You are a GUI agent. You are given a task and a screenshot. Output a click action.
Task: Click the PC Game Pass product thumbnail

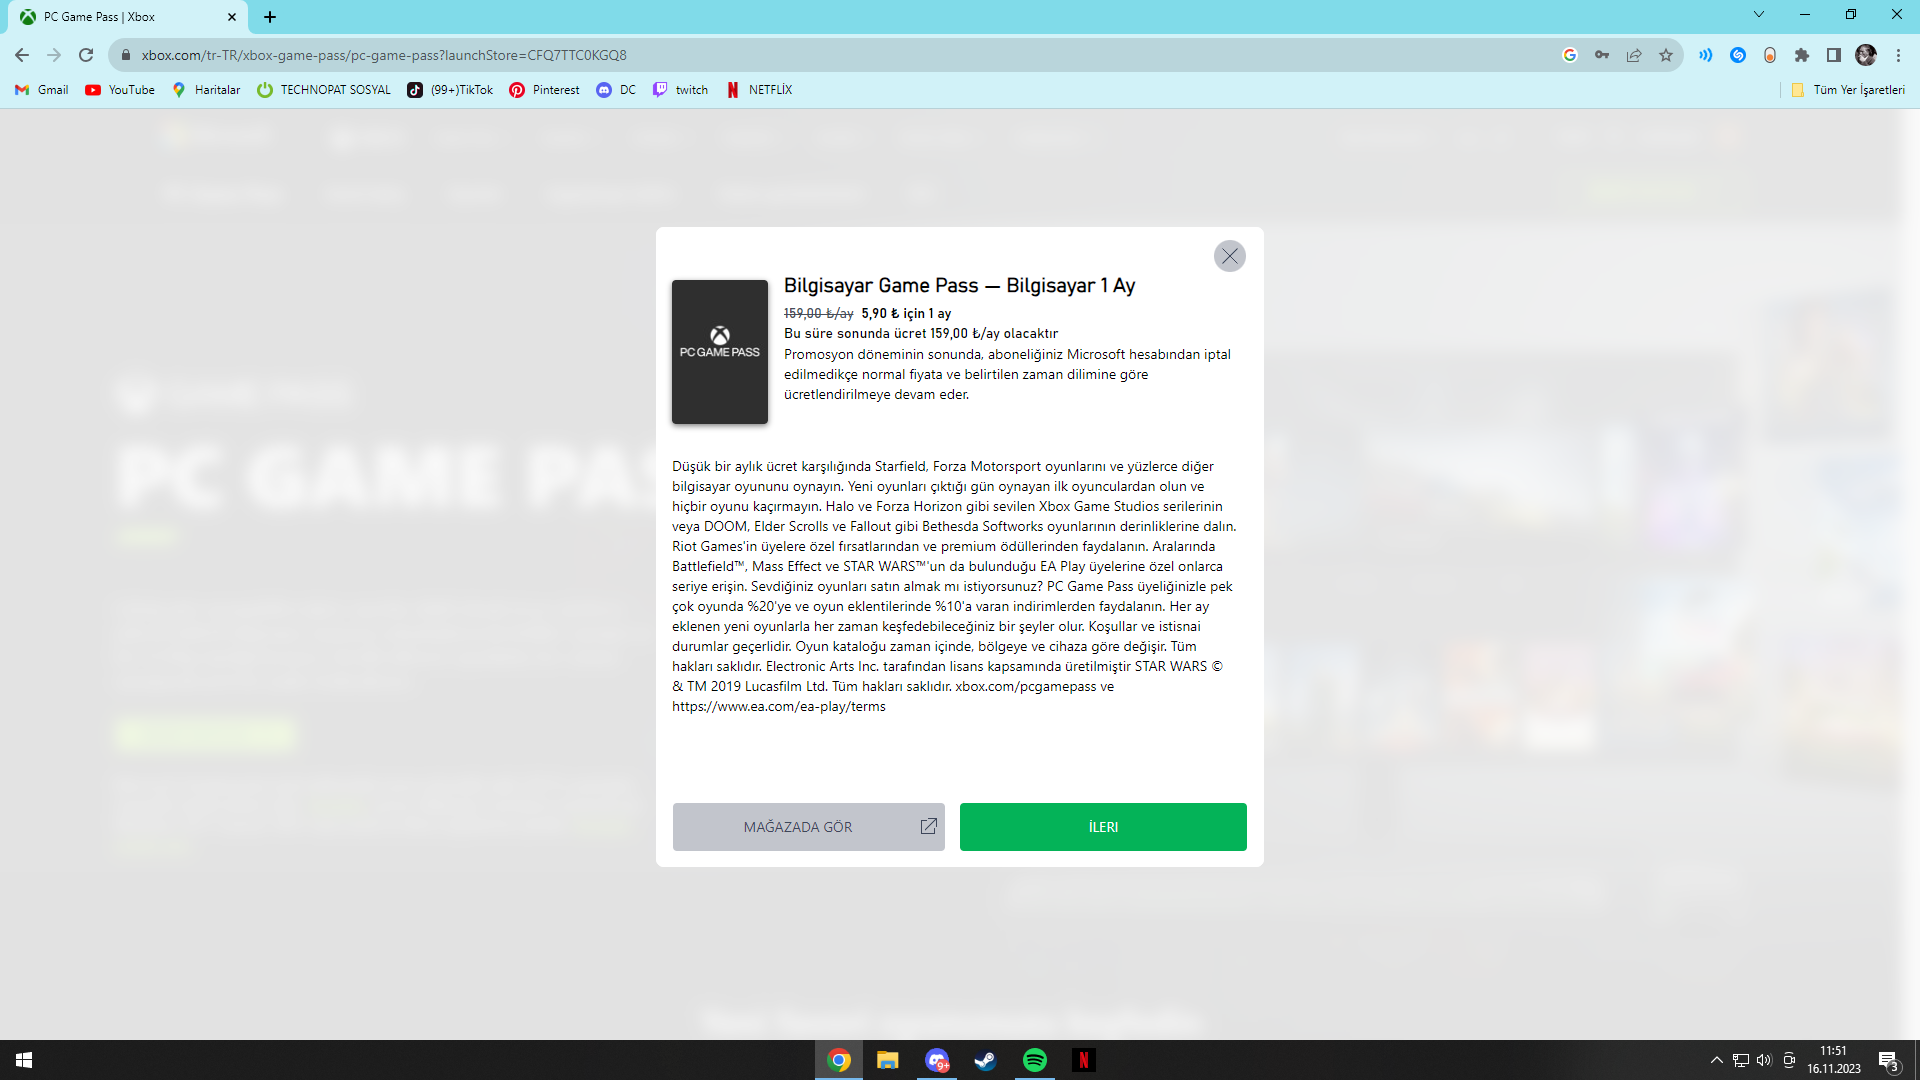coord(719,352)
